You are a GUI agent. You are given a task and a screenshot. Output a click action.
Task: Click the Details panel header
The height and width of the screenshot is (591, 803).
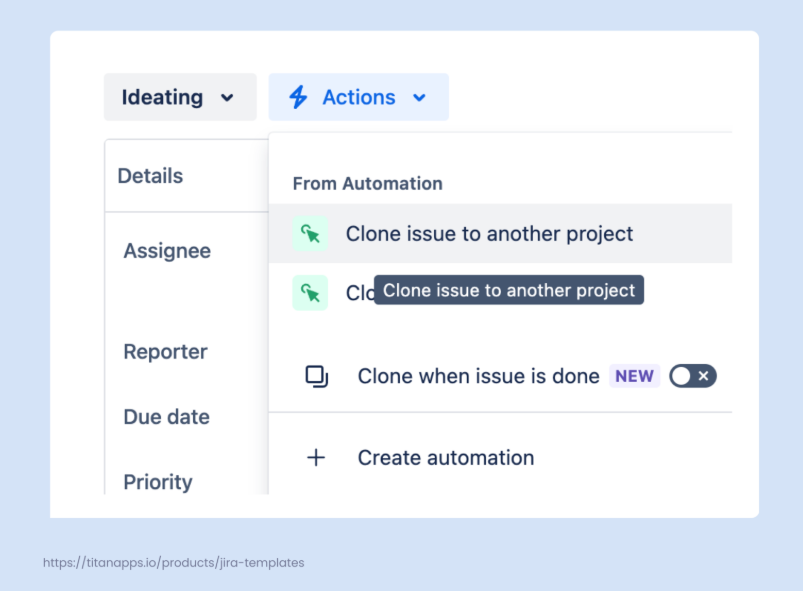point(150,176)
